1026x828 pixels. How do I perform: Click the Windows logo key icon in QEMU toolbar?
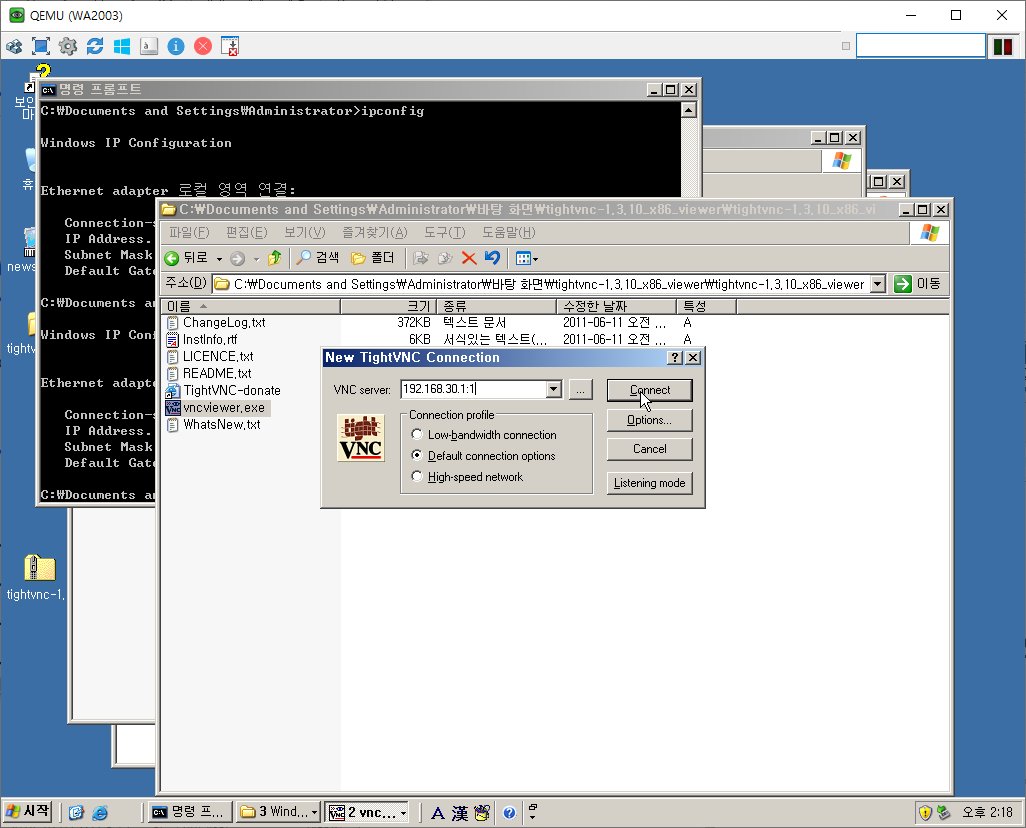click(x=122, y=46)
